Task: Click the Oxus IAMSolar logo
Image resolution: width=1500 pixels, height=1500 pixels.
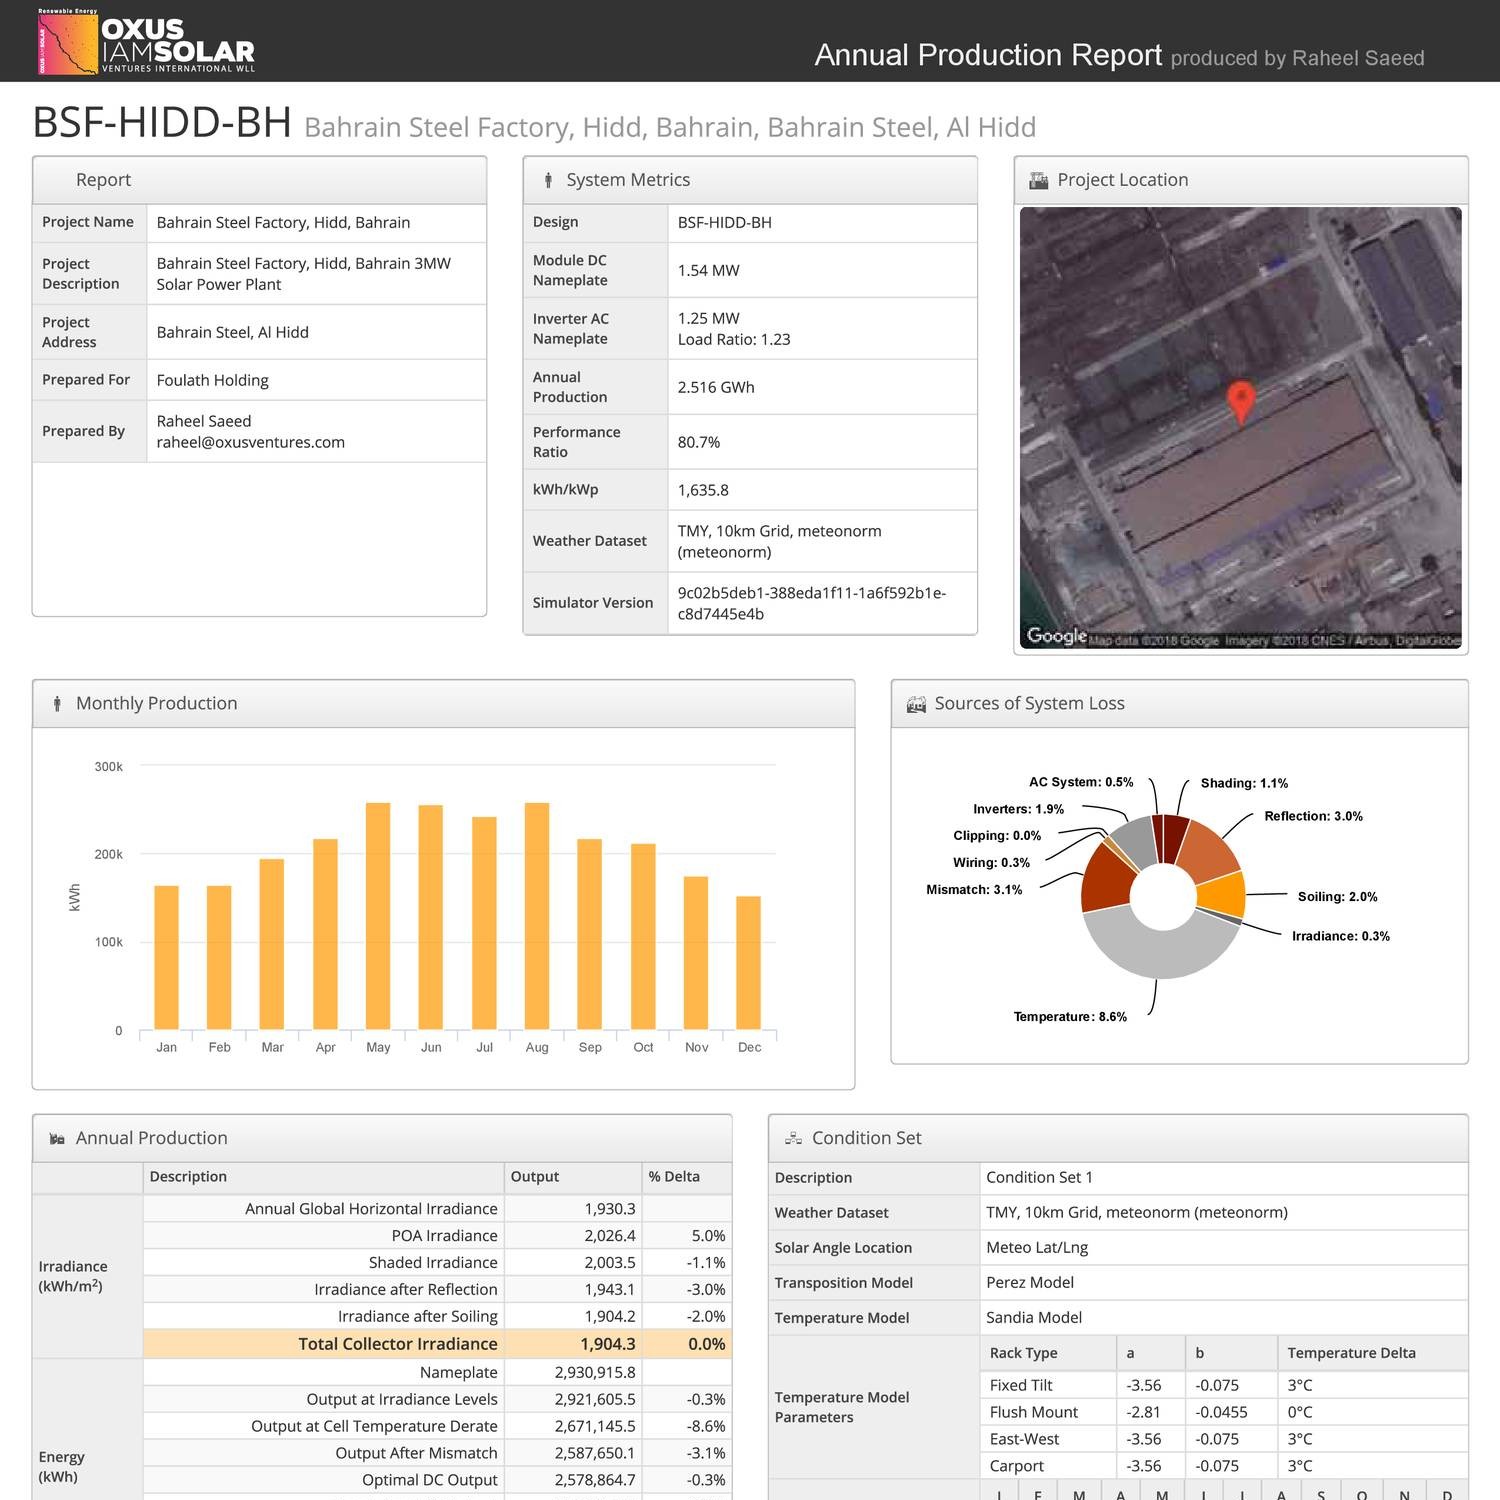Action: click(146, 42)
